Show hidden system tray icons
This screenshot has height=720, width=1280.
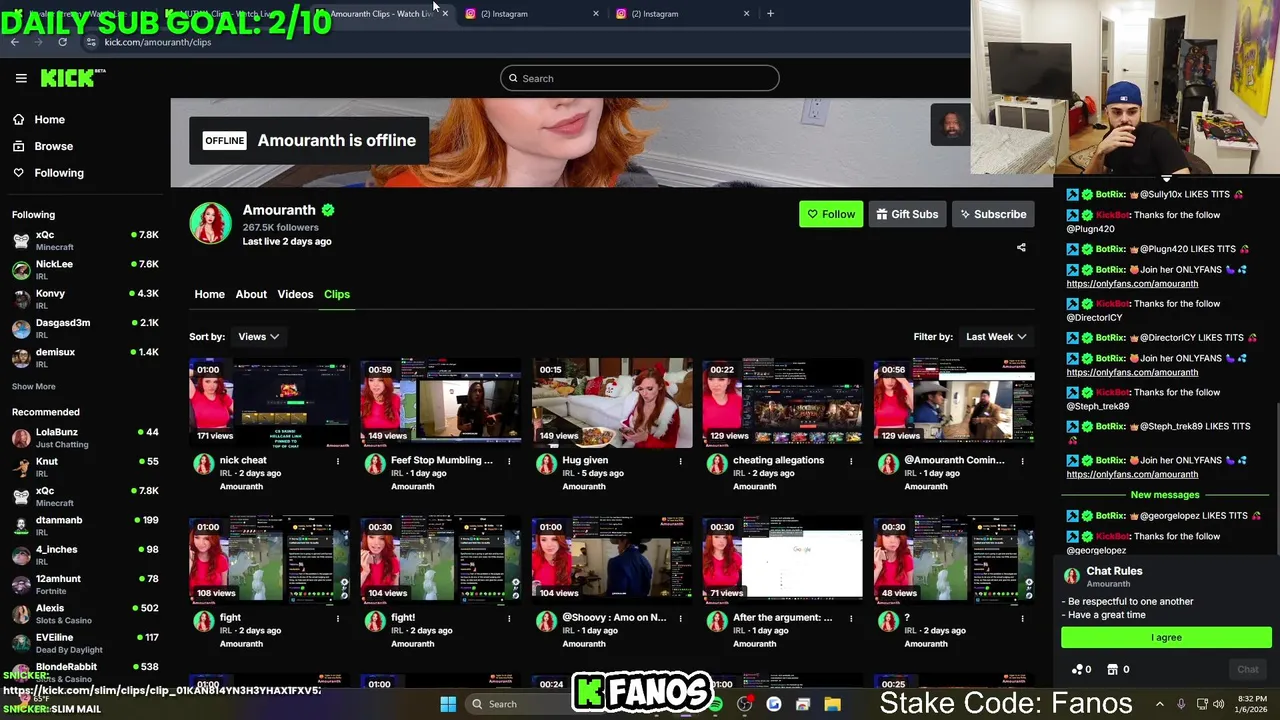[1160, 704]
